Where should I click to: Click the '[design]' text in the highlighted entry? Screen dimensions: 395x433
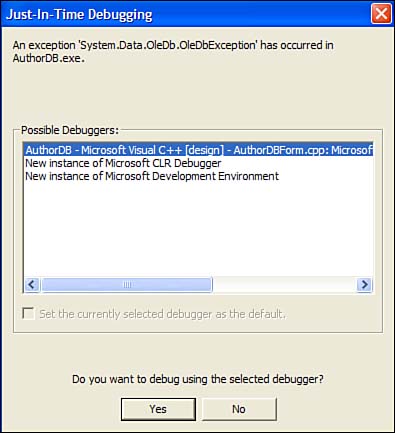(x=204, y=150)
